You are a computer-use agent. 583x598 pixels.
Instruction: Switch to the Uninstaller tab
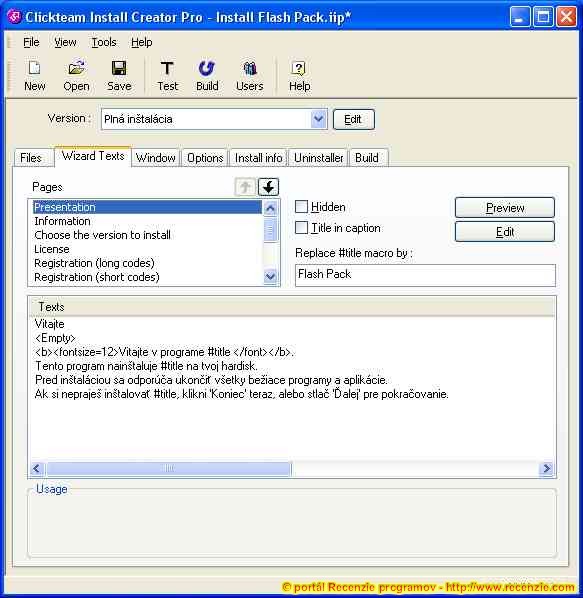point(318,158)
